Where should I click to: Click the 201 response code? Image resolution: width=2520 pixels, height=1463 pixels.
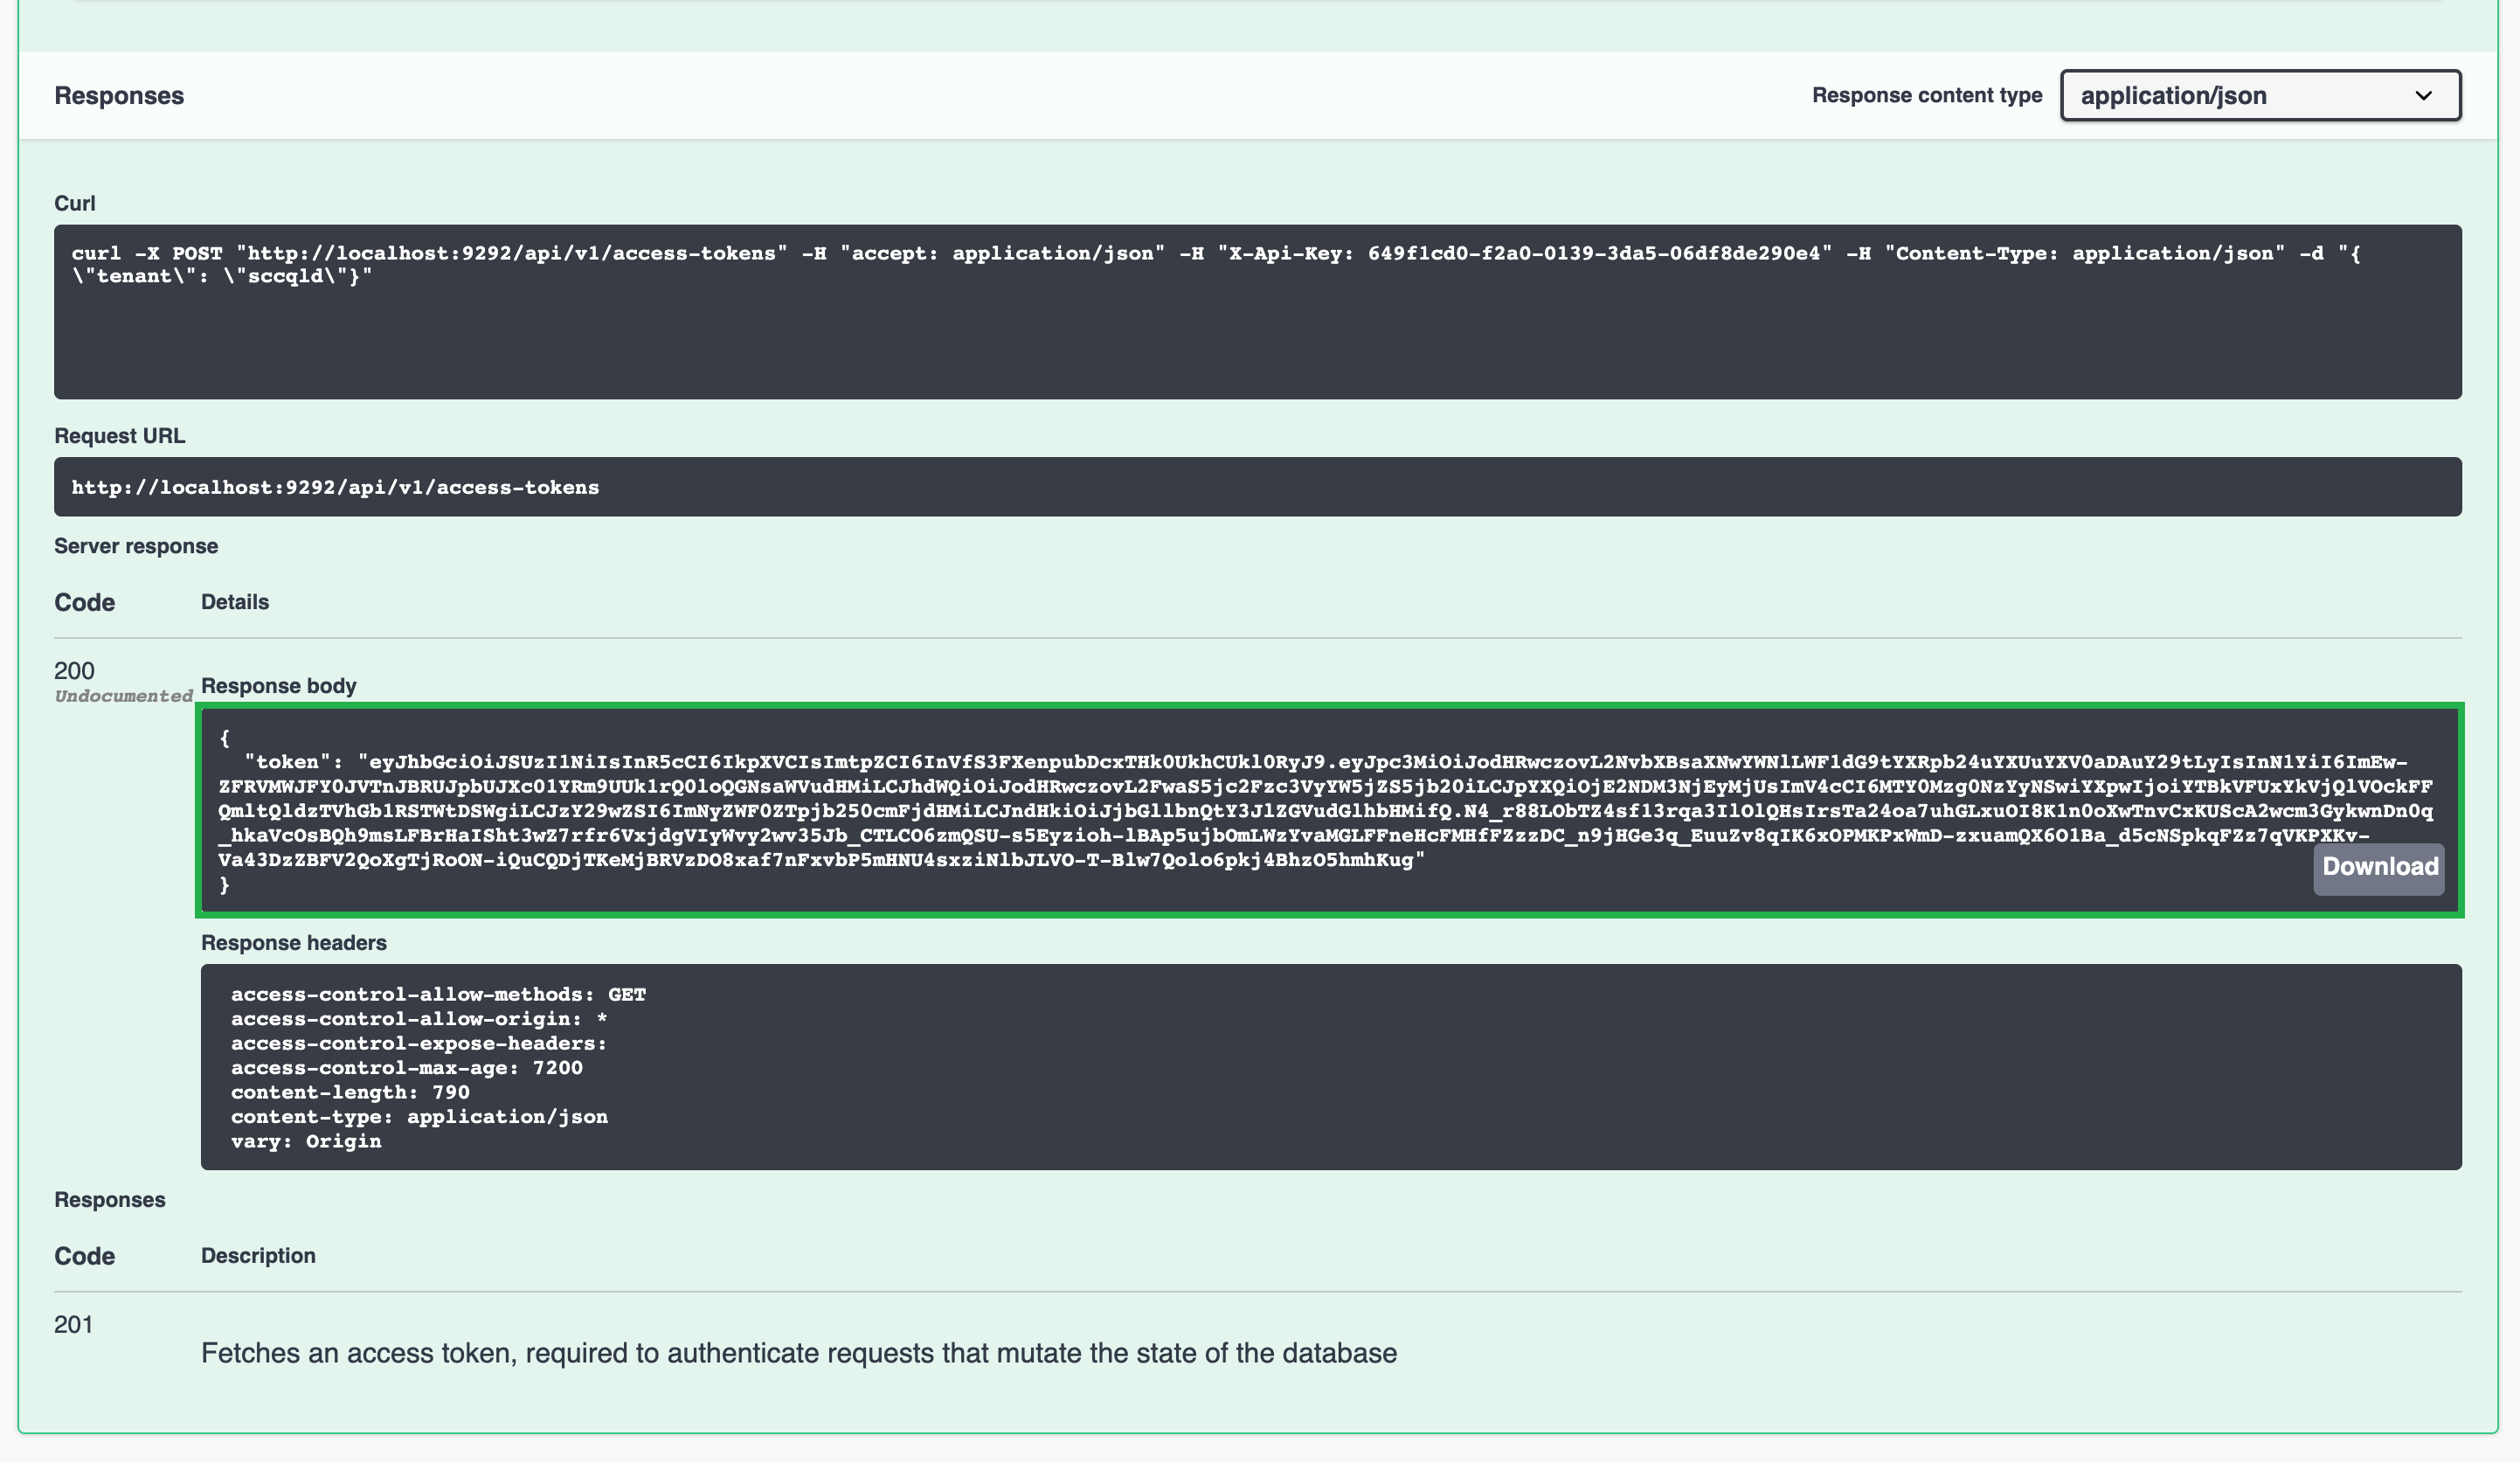73,1325
